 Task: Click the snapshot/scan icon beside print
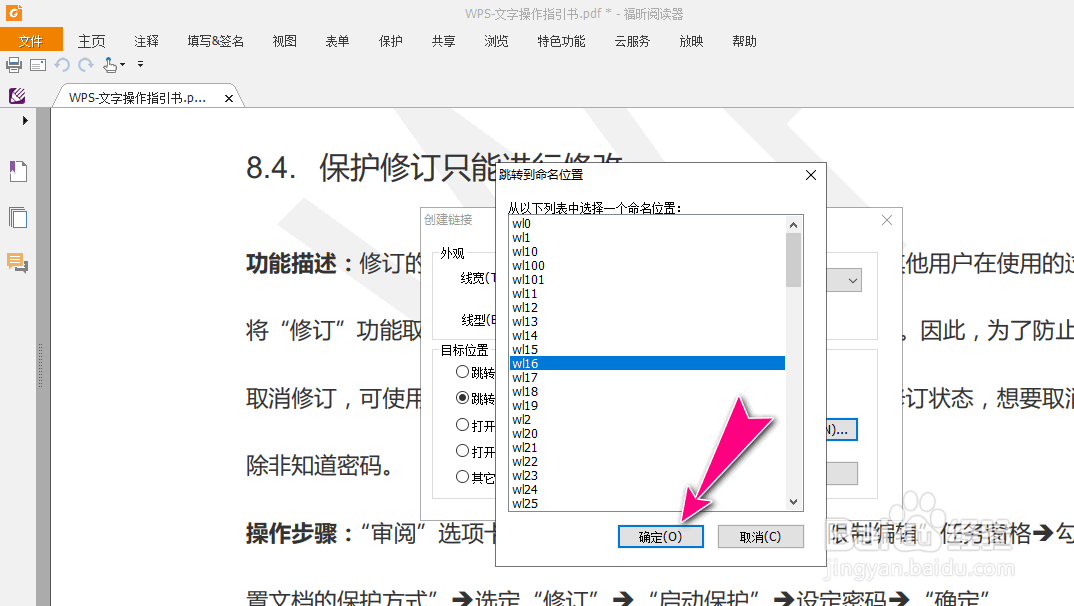pos(38,65)
